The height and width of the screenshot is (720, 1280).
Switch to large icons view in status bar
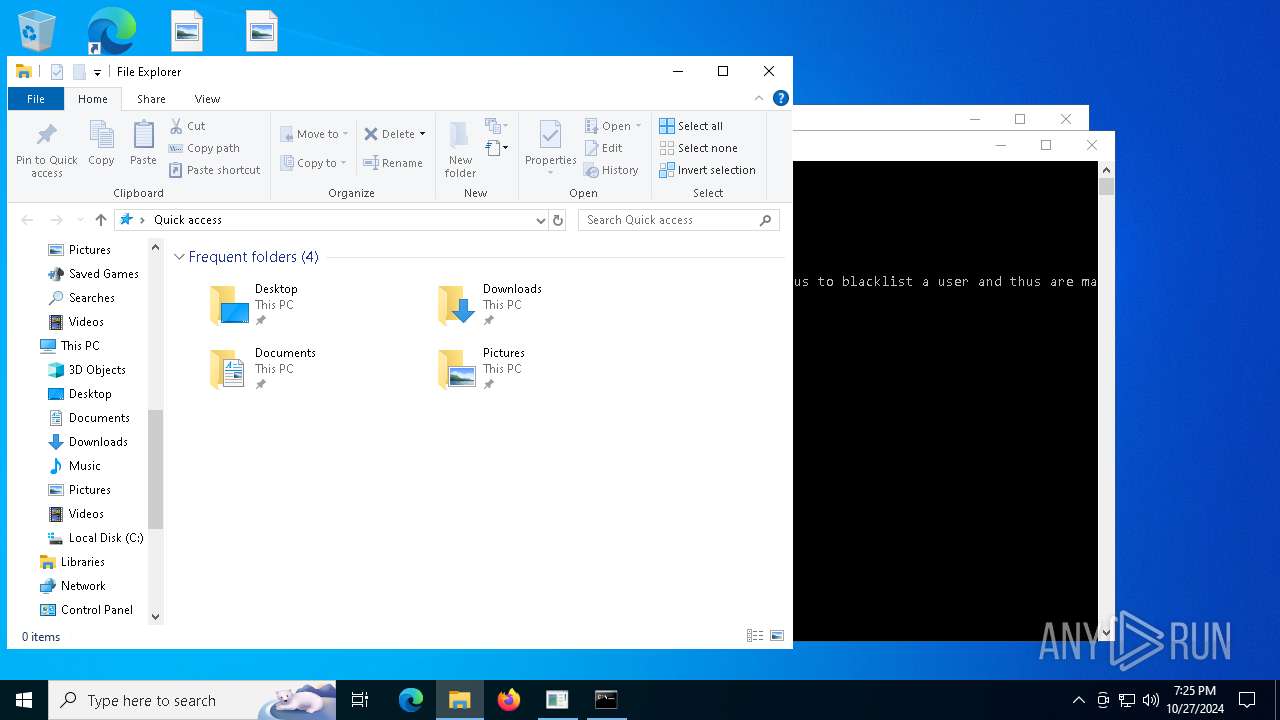[776, 636]
